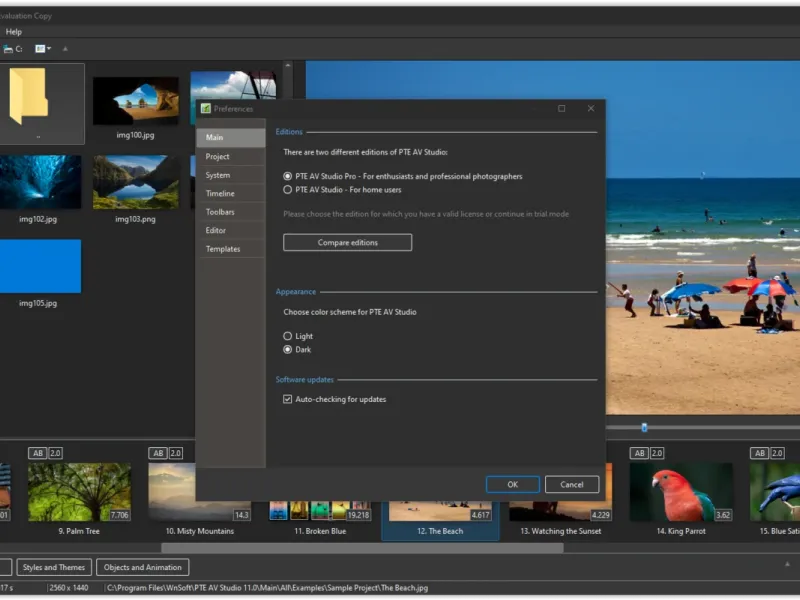Screen dimensions: 800x600
Task: Click 2.0 duration above King Parrot
Action: click(x=657, y=453)
